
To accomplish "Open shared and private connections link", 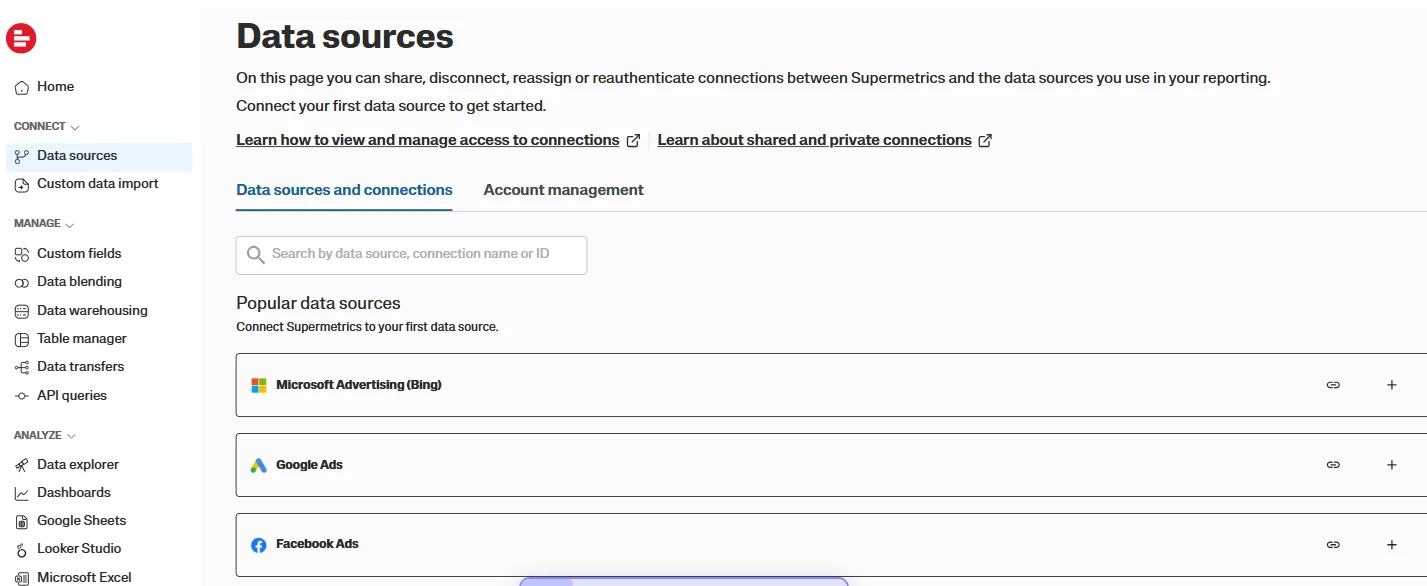I will 814,140.
